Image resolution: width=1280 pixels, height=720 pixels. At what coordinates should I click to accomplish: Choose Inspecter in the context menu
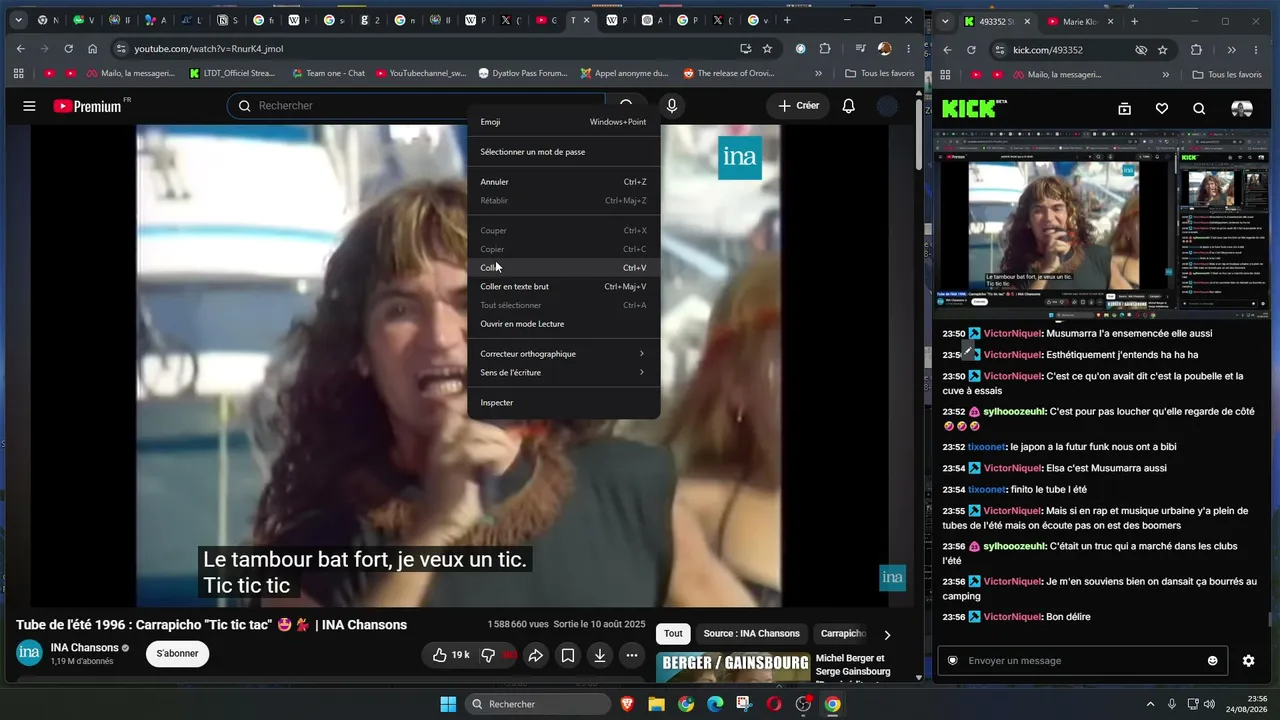click(564, 403)
